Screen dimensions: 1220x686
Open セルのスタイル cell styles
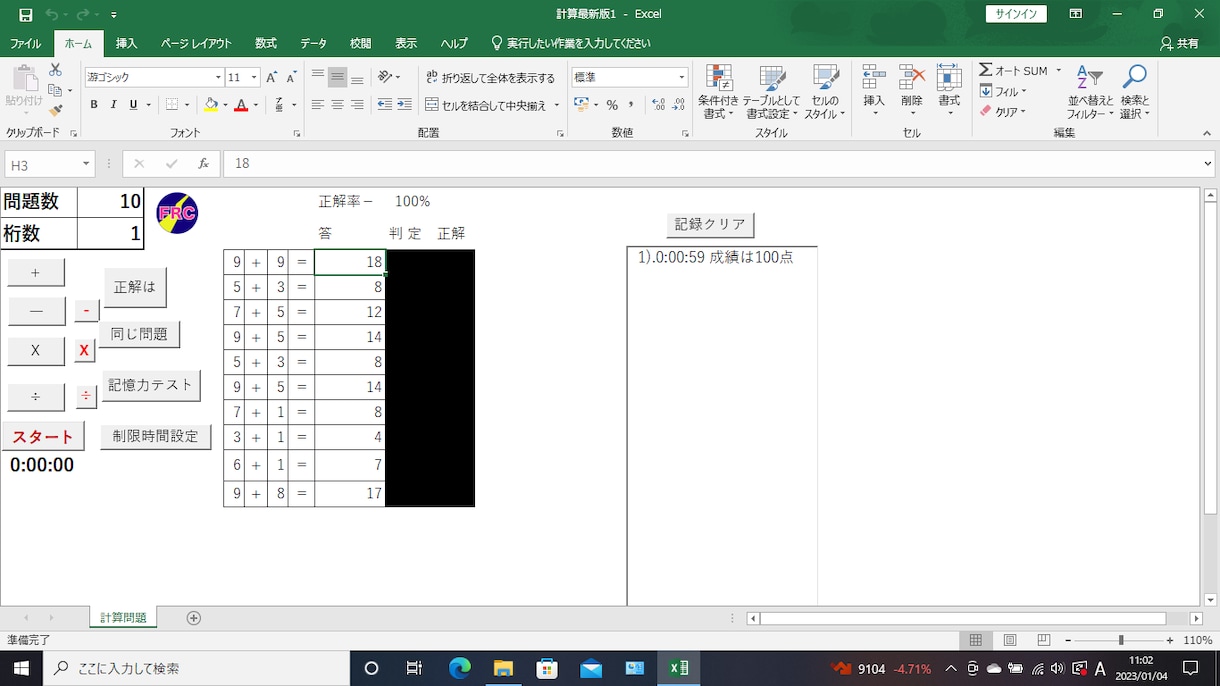(825, 92)
